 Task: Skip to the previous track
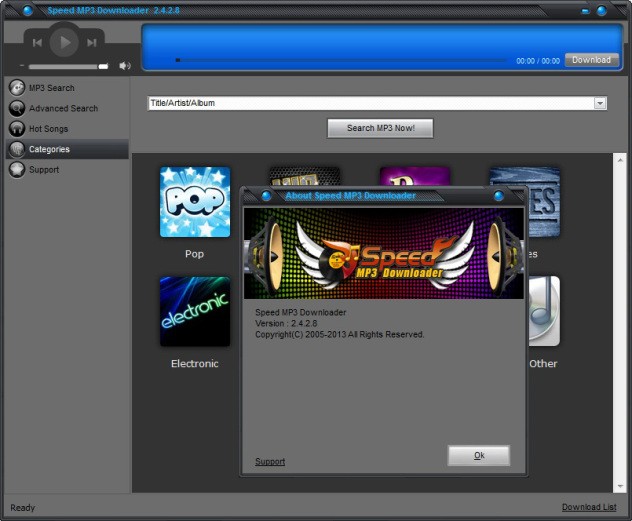tap(37, 42)
